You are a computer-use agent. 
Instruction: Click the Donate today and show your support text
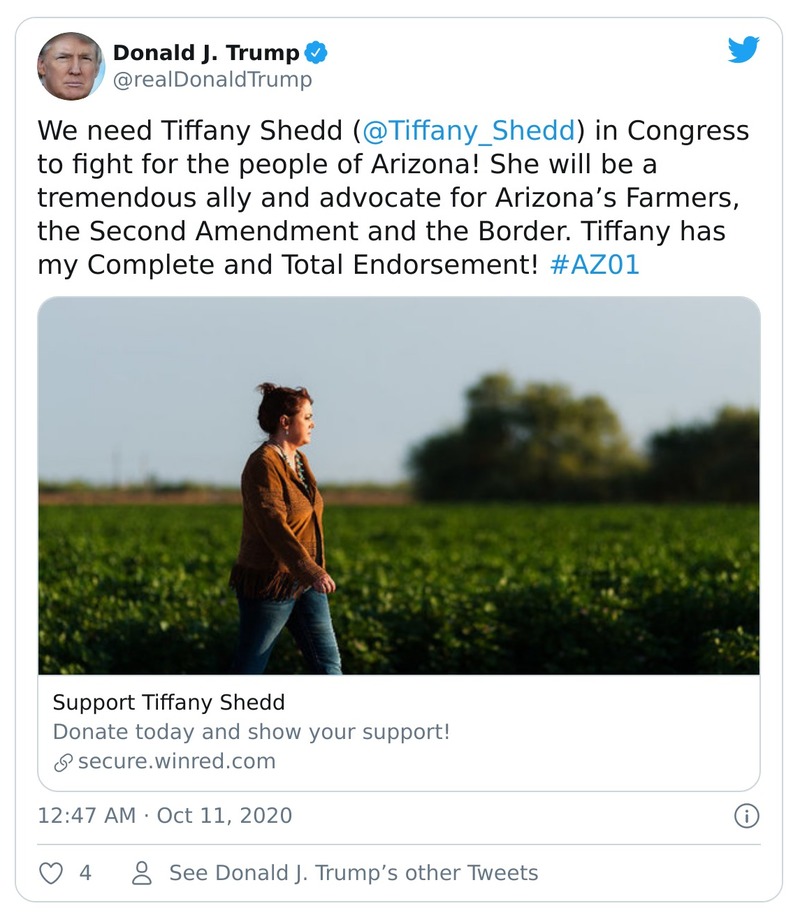point(251,732)
